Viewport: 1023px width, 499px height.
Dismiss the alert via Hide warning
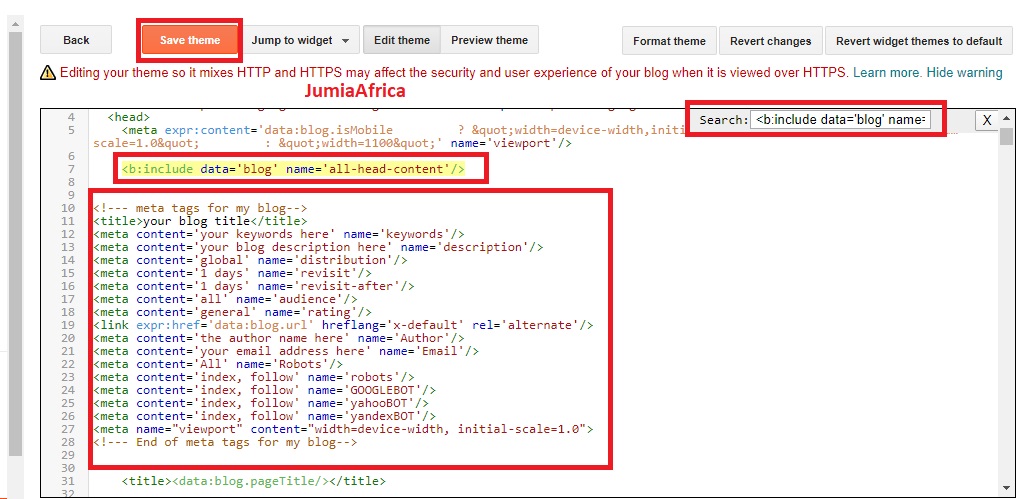(x=964, y=72)
